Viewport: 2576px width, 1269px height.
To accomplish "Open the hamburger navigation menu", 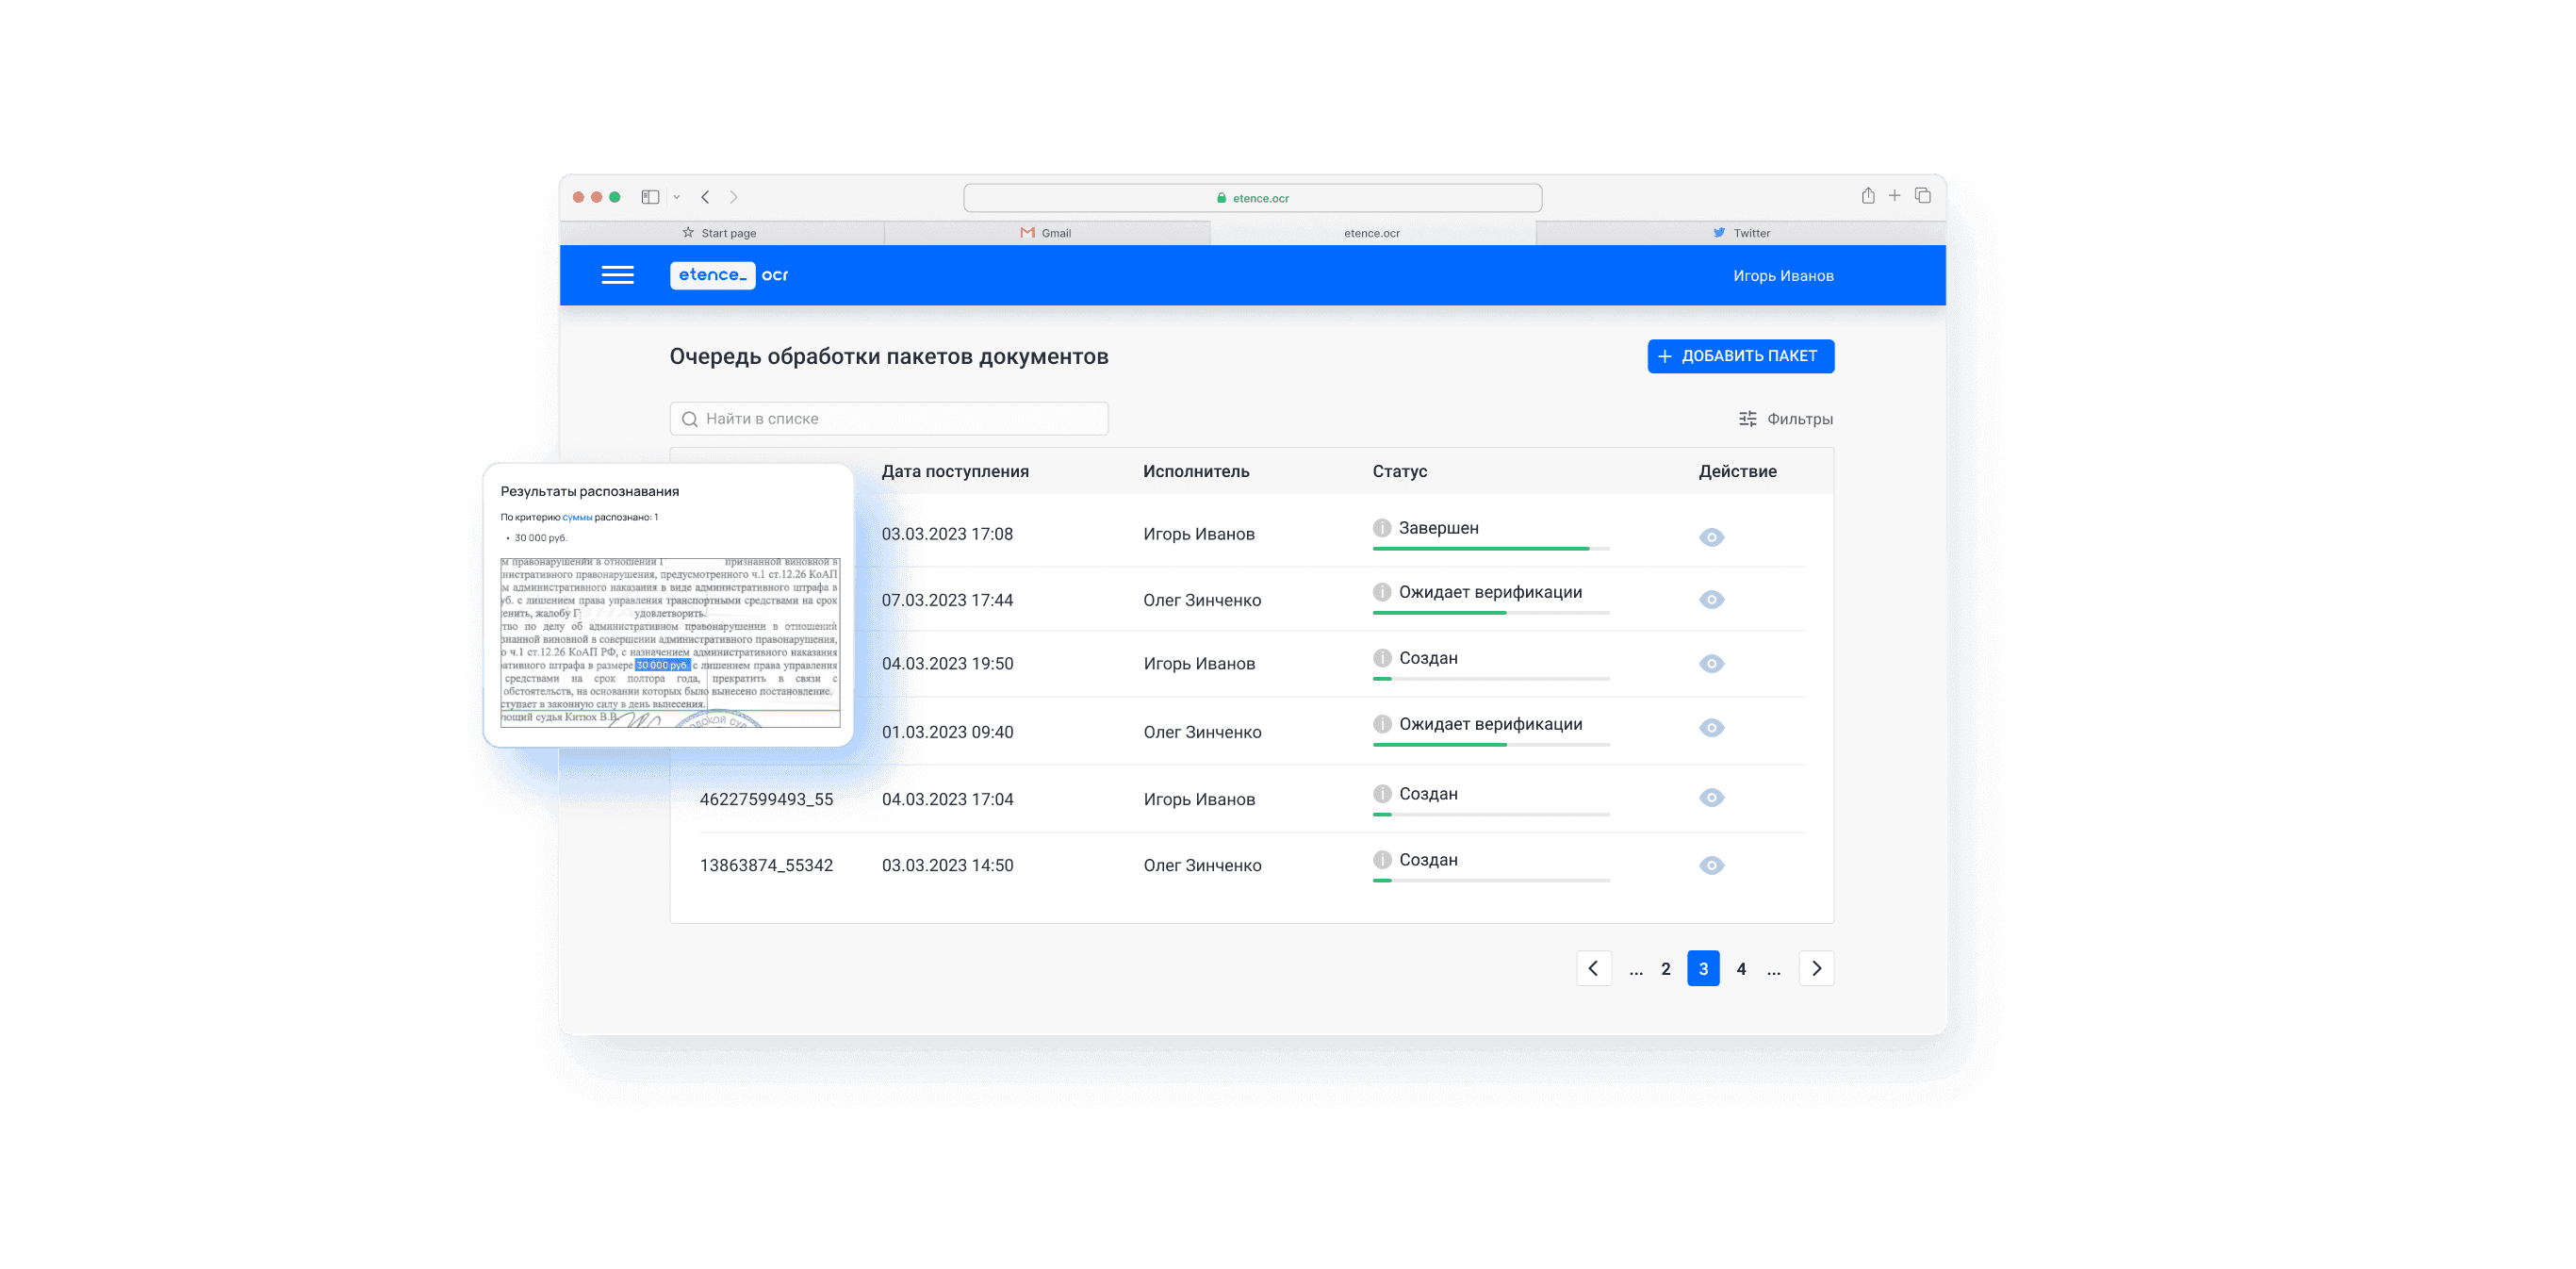I will (617, 275).
